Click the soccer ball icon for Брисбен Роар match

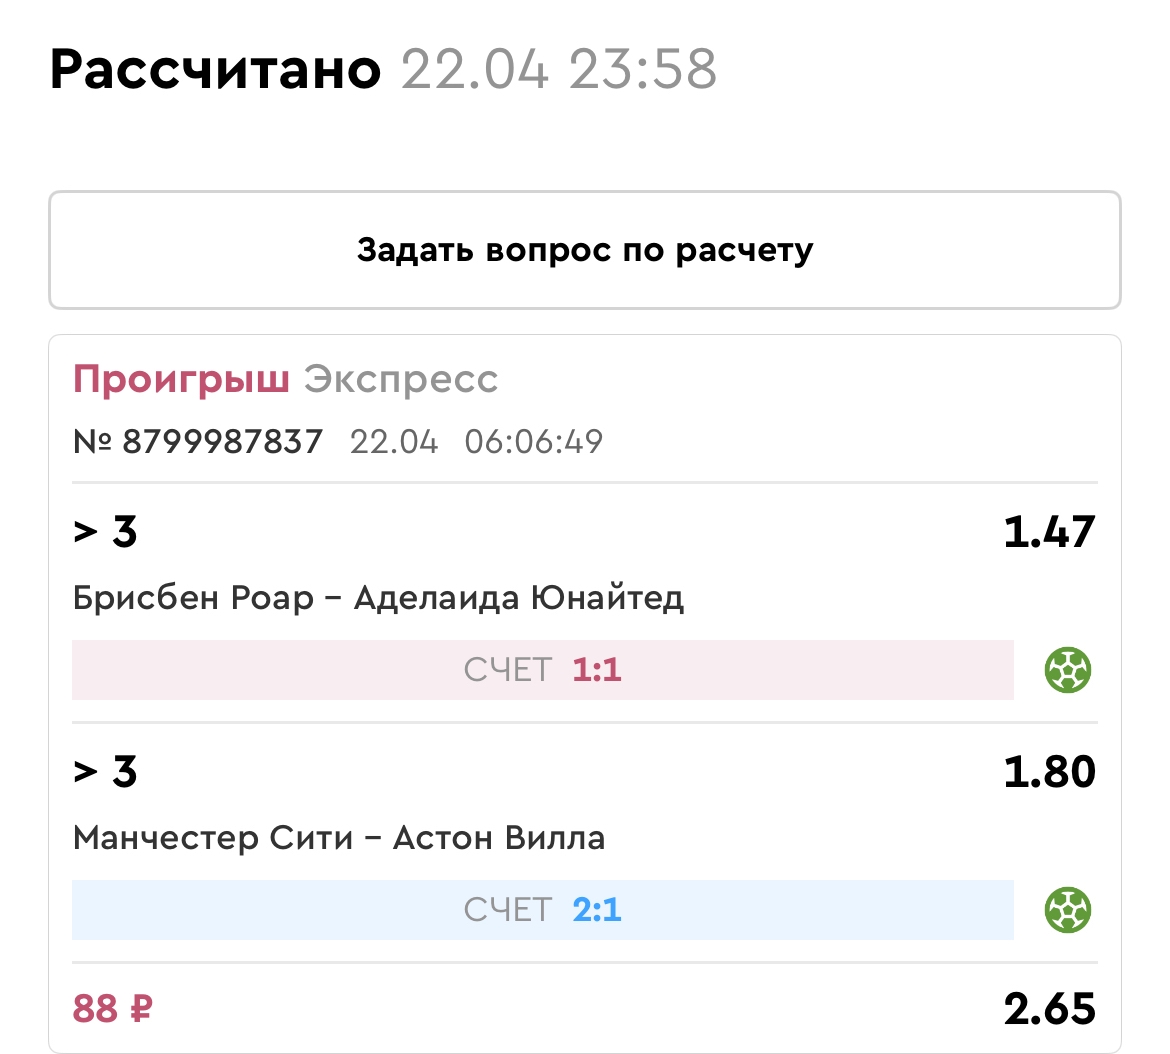pyautogui.click(x=1068, y=670)
